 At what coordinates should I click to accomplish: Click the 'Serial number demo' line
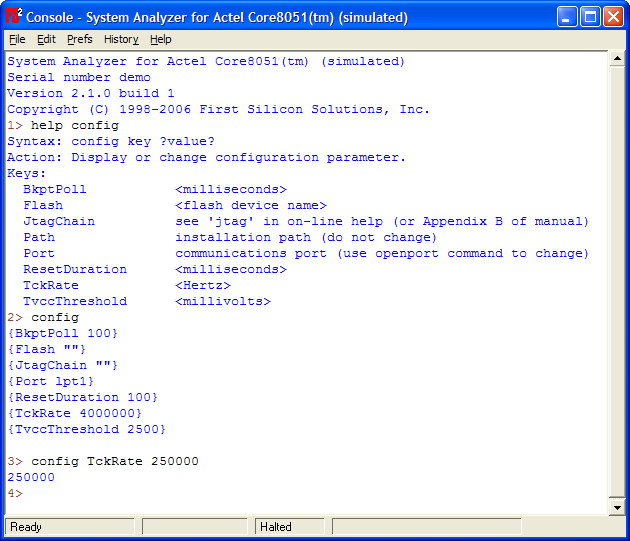pos(79,77)
